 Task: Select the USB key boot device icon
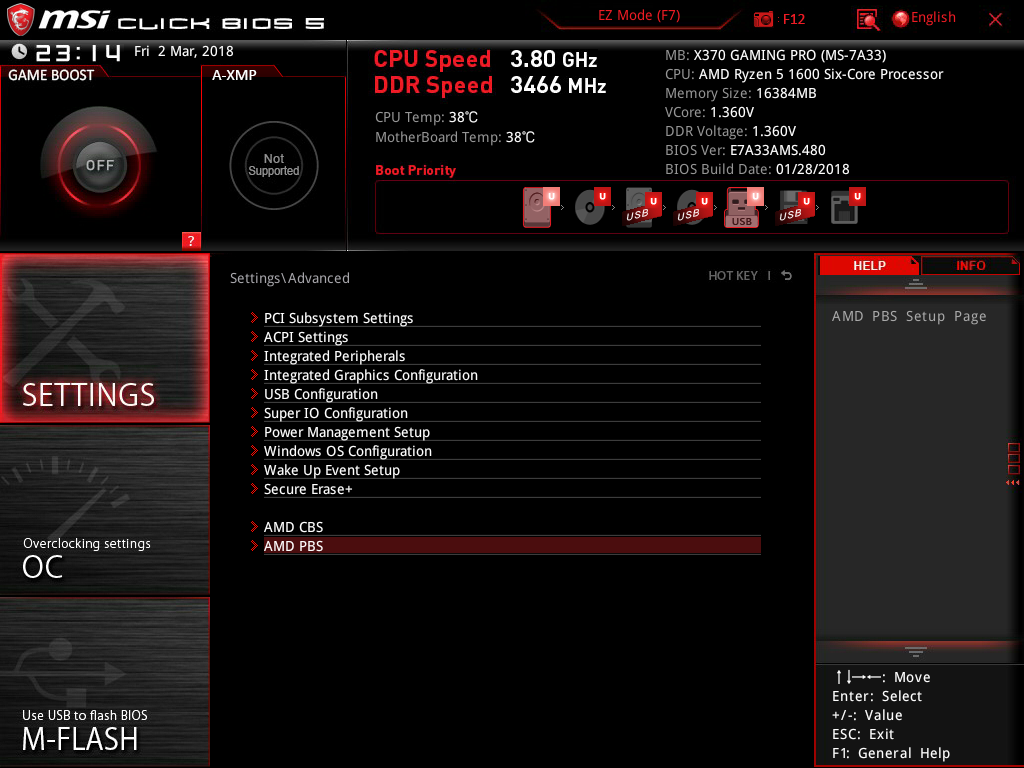click(744, 207)
